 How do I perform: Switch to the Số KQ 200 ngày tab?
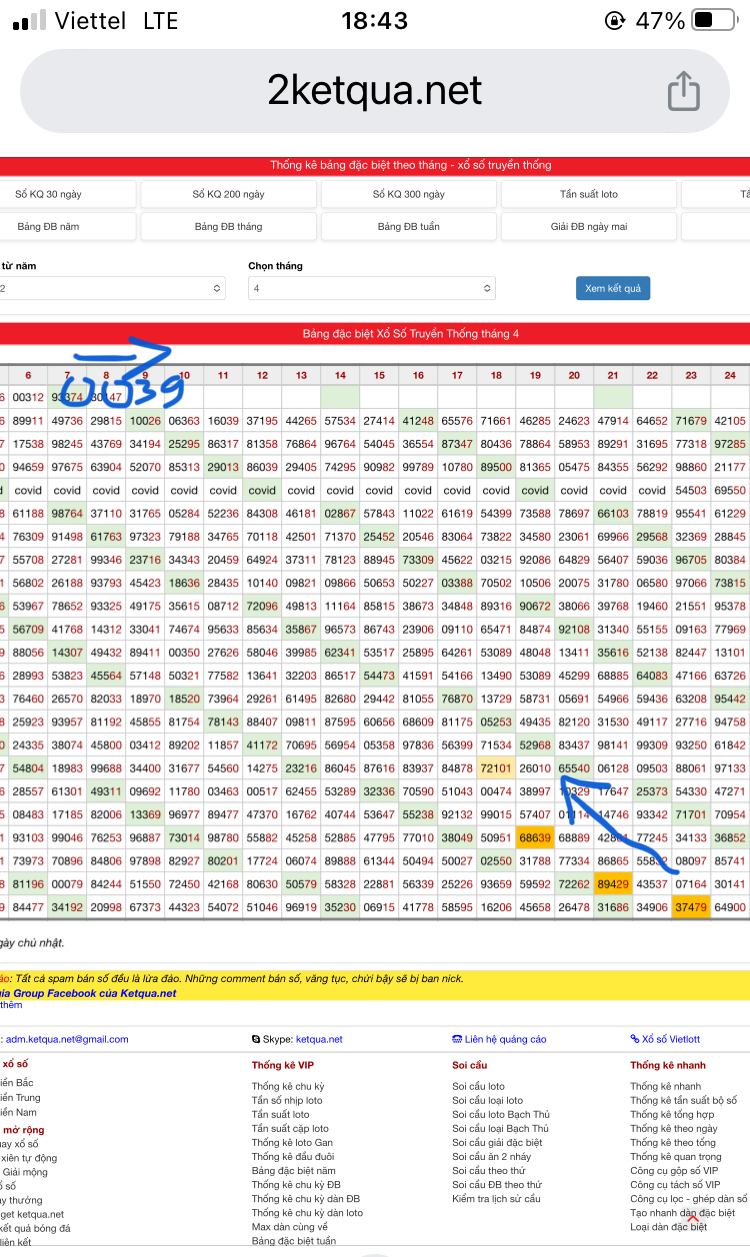coord(229,194)
